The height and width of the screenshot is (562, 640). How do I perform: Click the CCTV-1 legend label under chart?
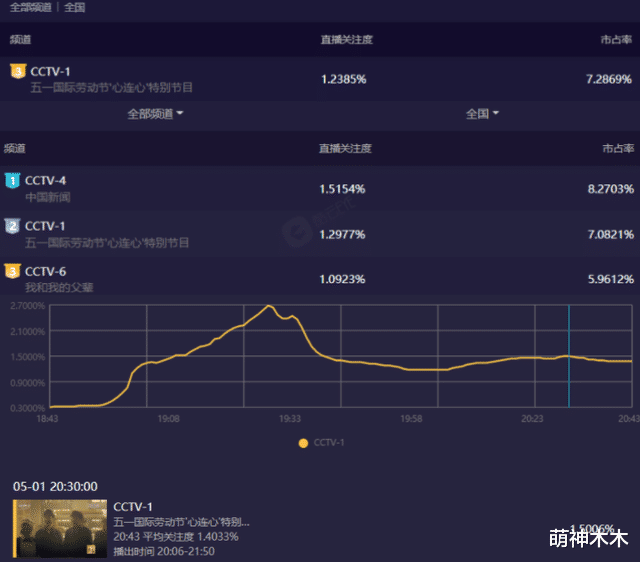(x=329, y=443)
